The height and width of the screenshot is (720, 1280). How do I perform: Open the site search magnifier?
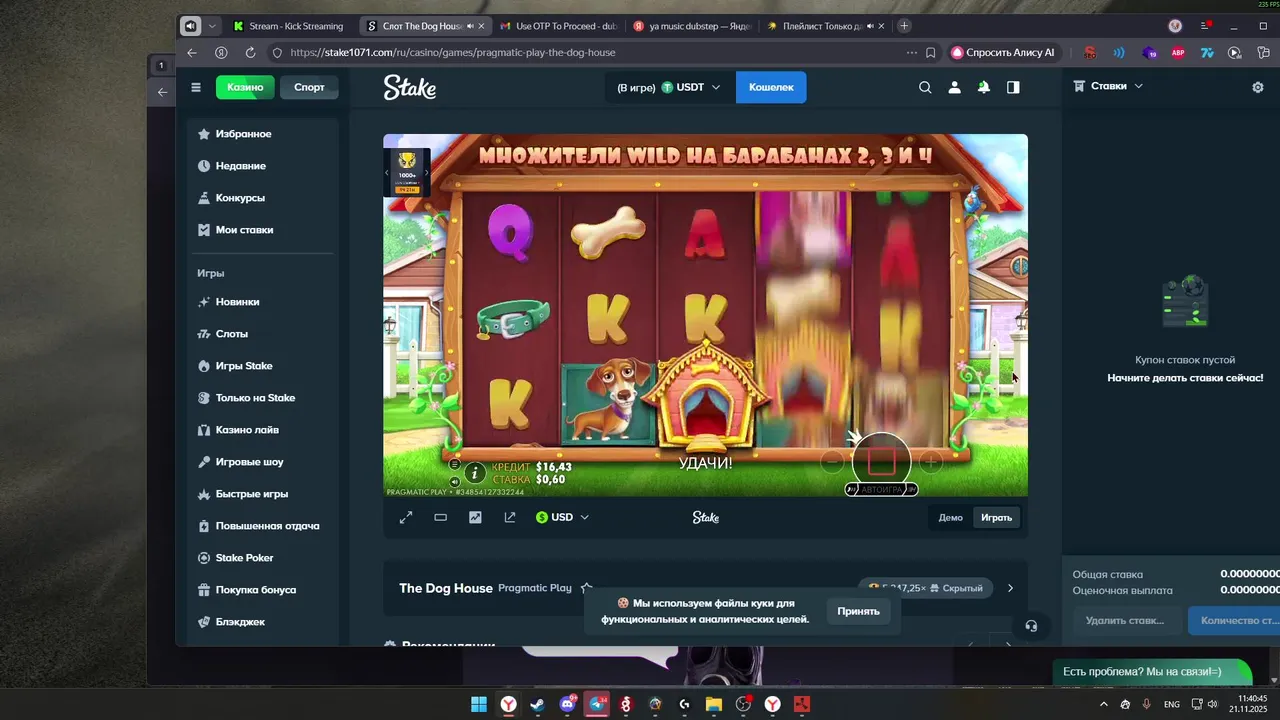pos(925,87)
